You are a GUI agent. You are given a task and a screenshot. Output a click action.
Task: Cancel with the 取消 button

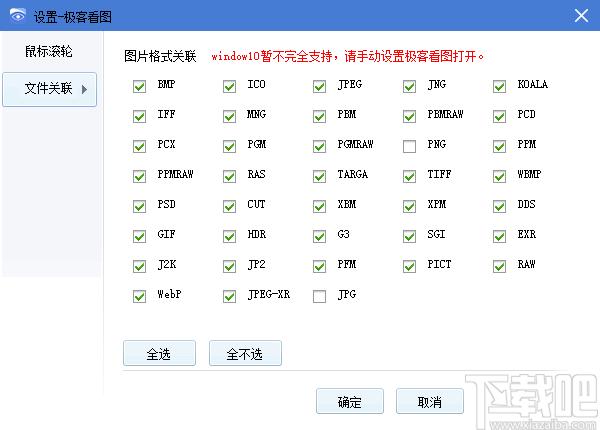click(x=430, y=401)
